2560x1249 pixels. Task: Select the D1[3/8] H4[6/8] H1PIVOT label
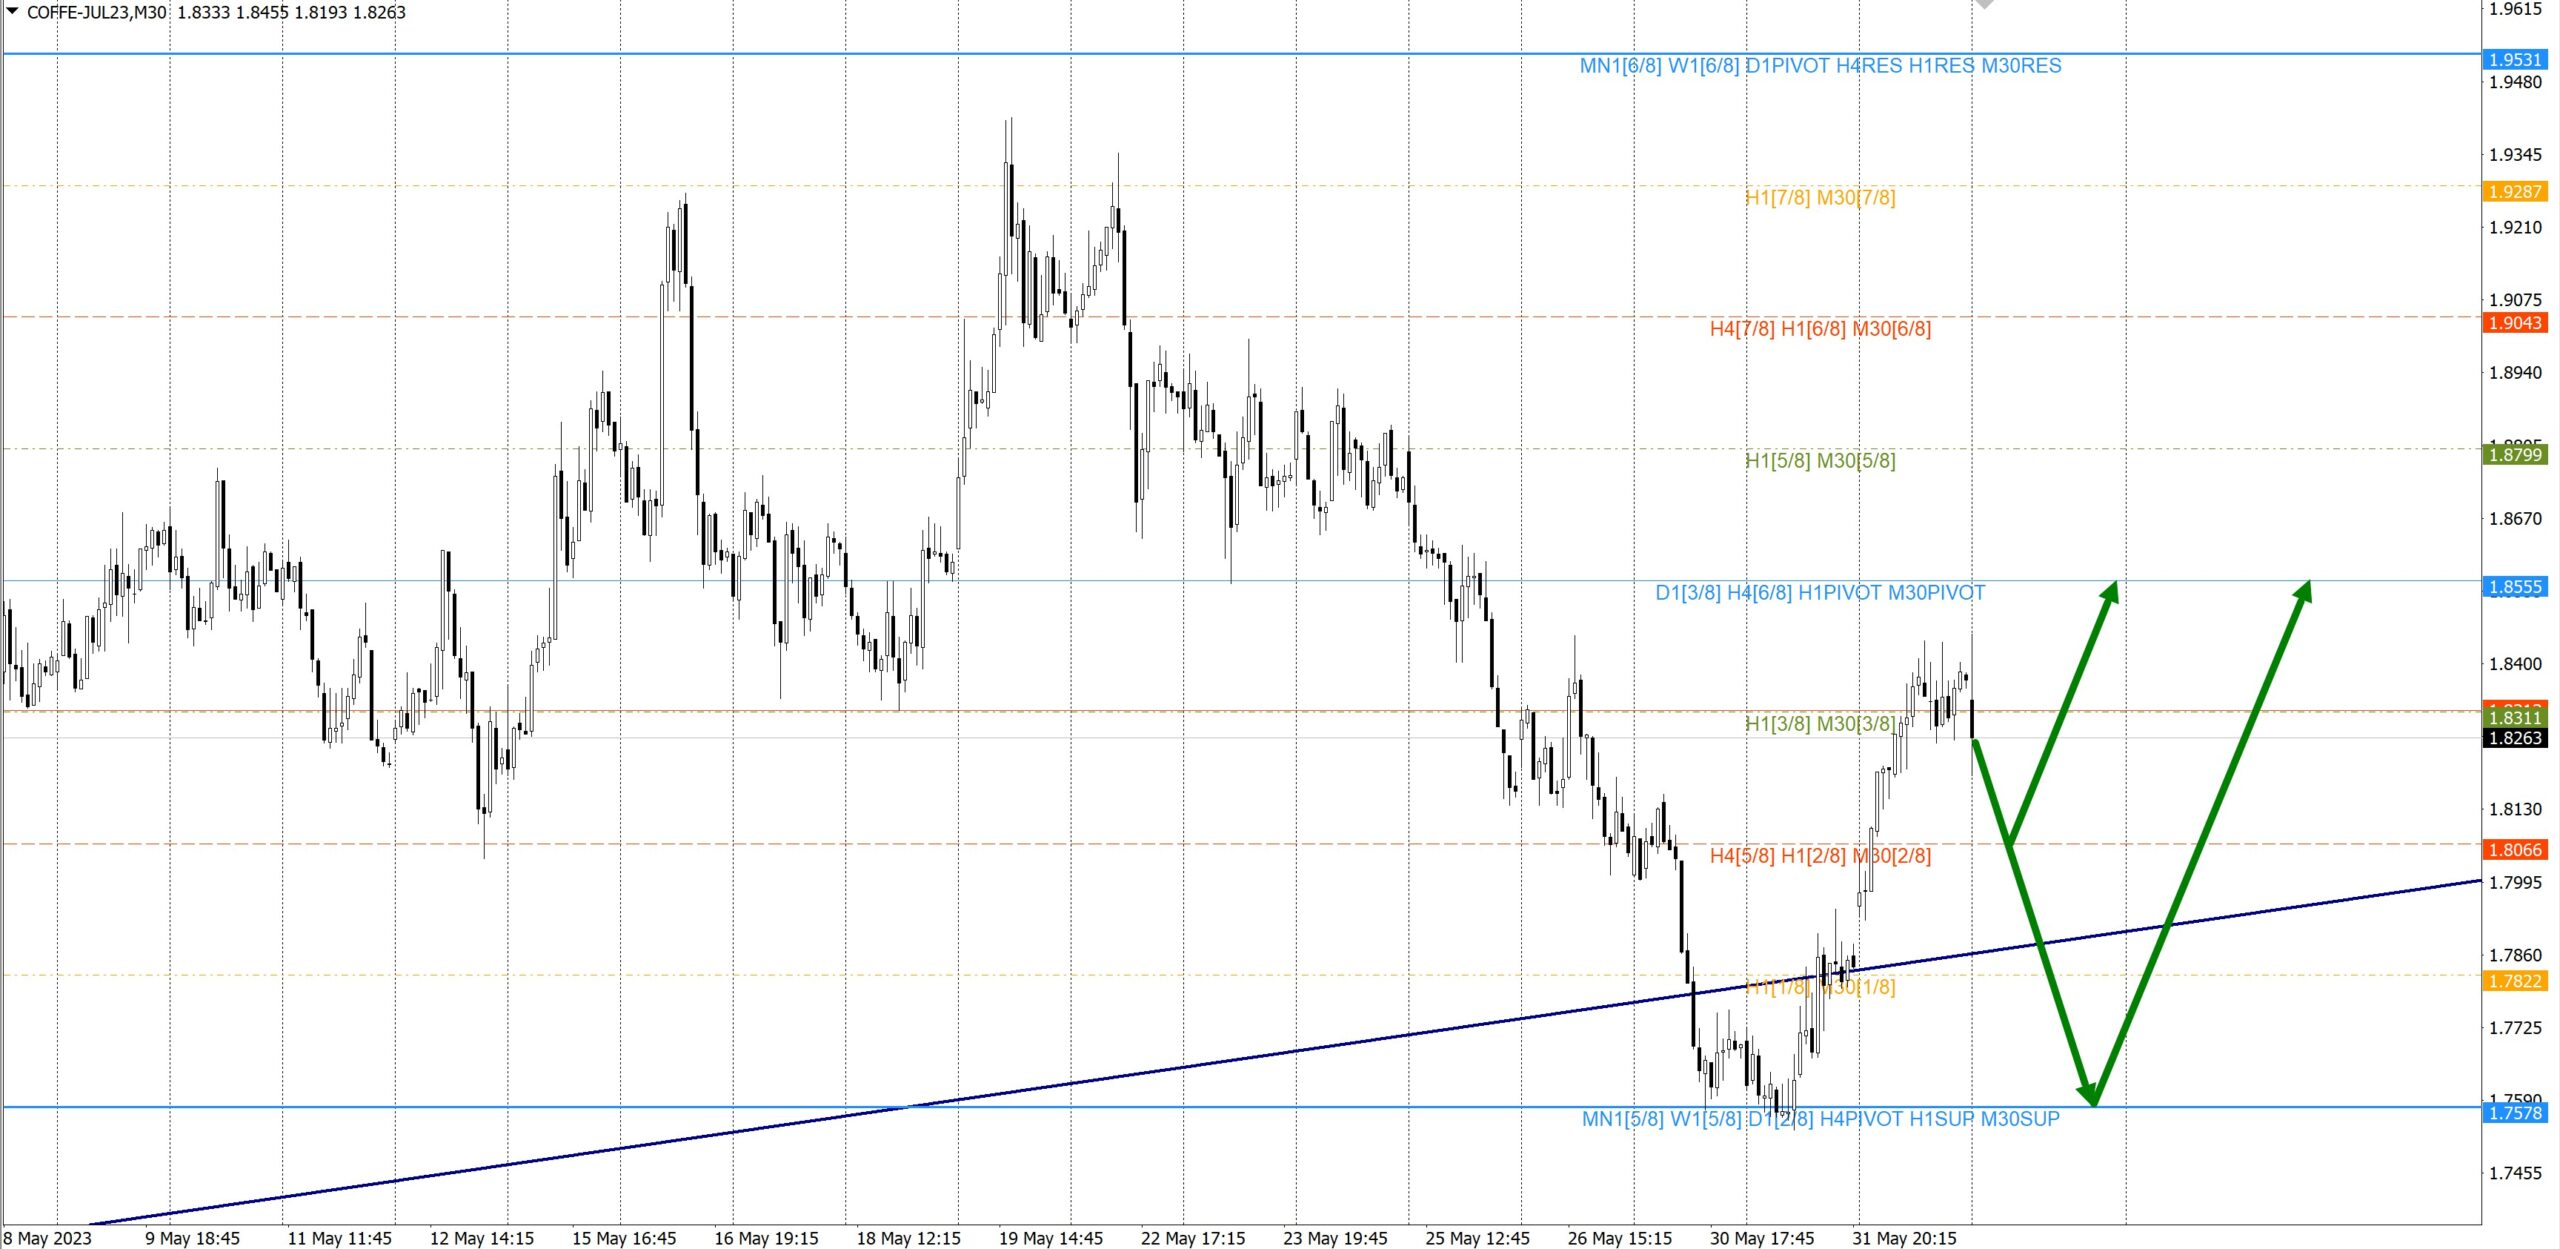(1820, 593)
